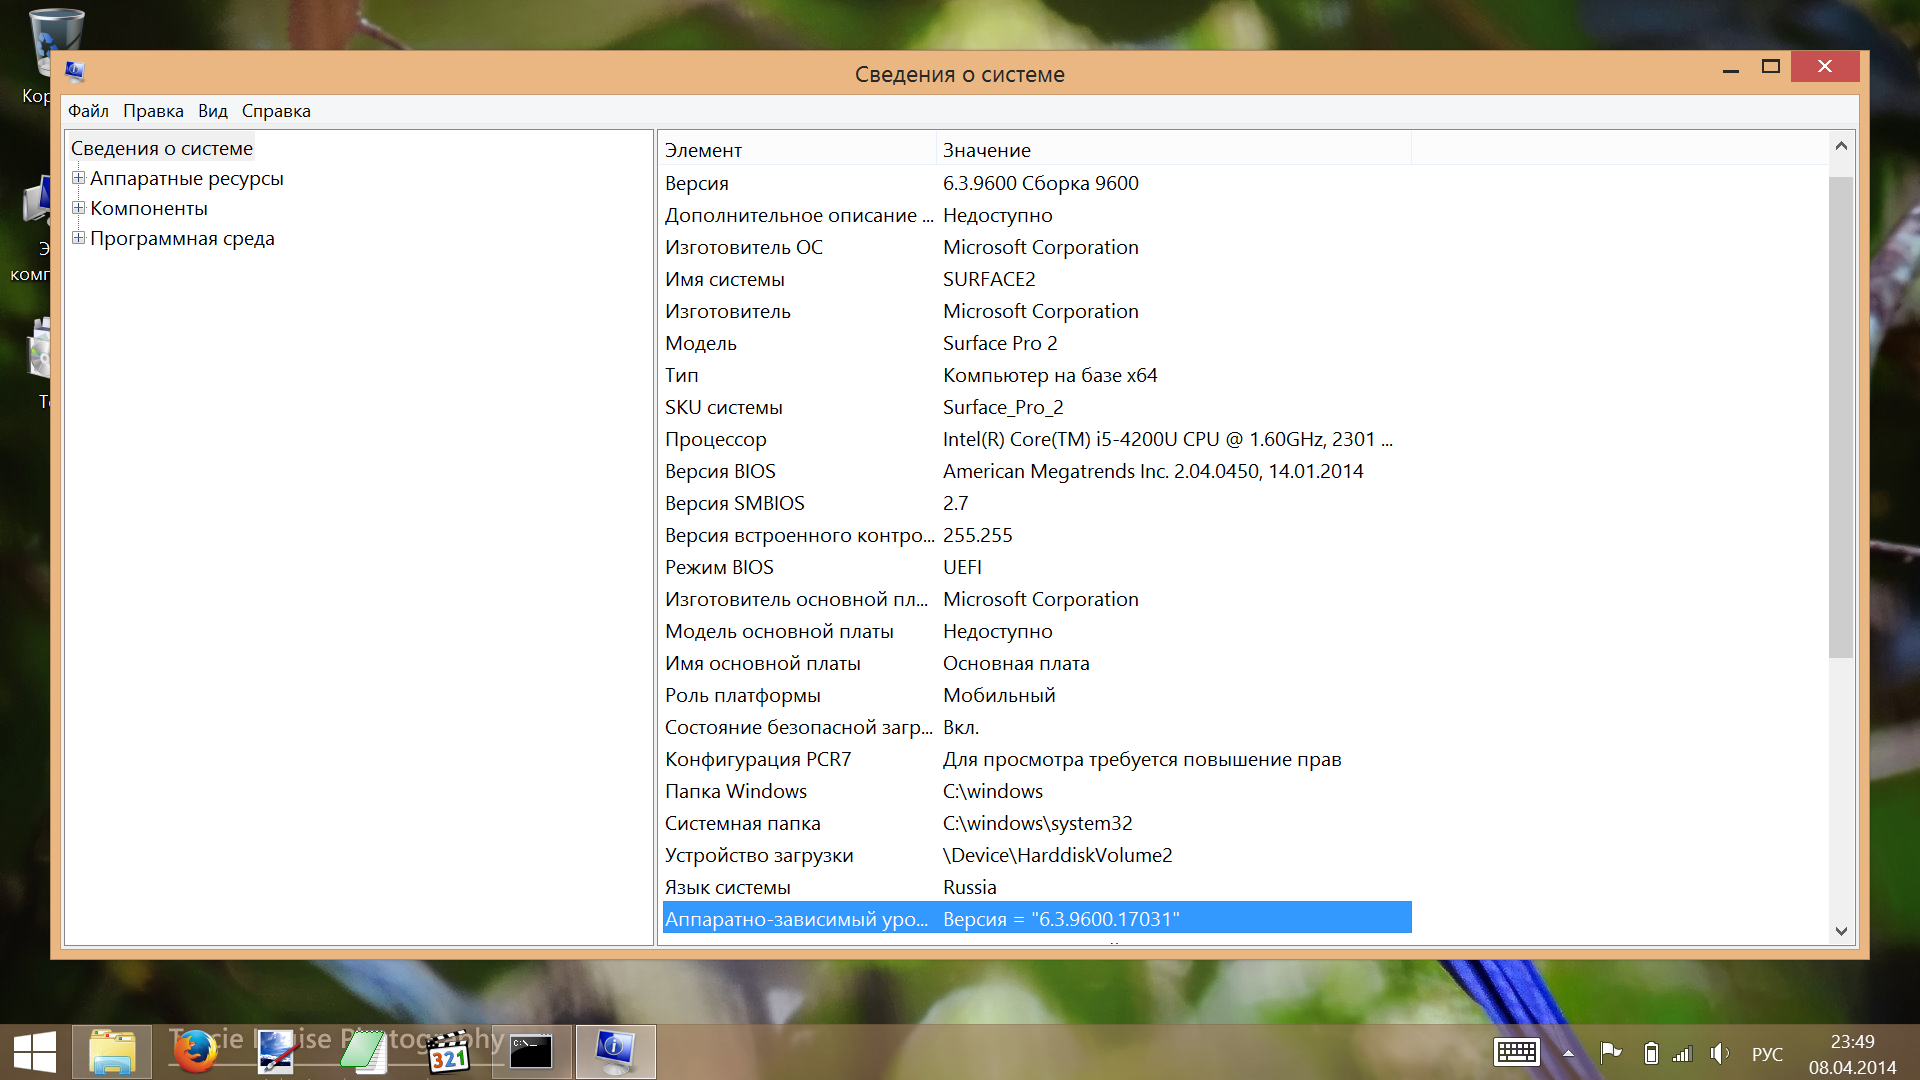Screen dimensions: 1920x1080
Task: Select the Программная среда tree item
Action: point(182,238)
